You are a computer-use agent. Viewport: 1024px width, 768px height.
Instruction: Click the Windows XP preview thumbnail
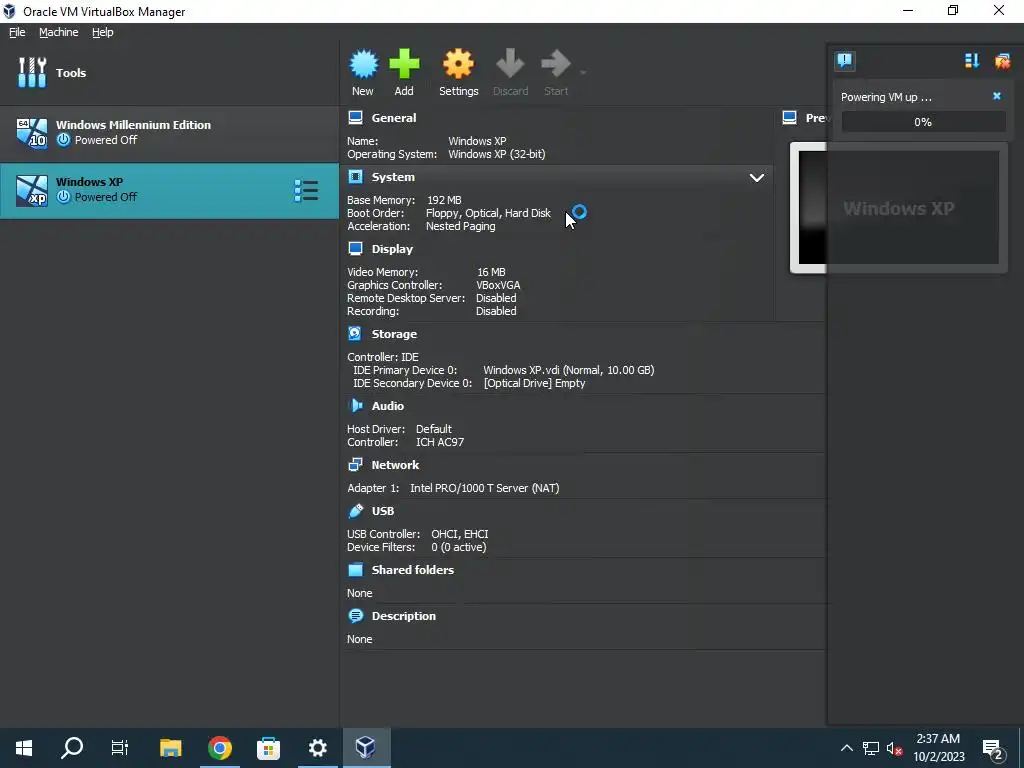899,208
